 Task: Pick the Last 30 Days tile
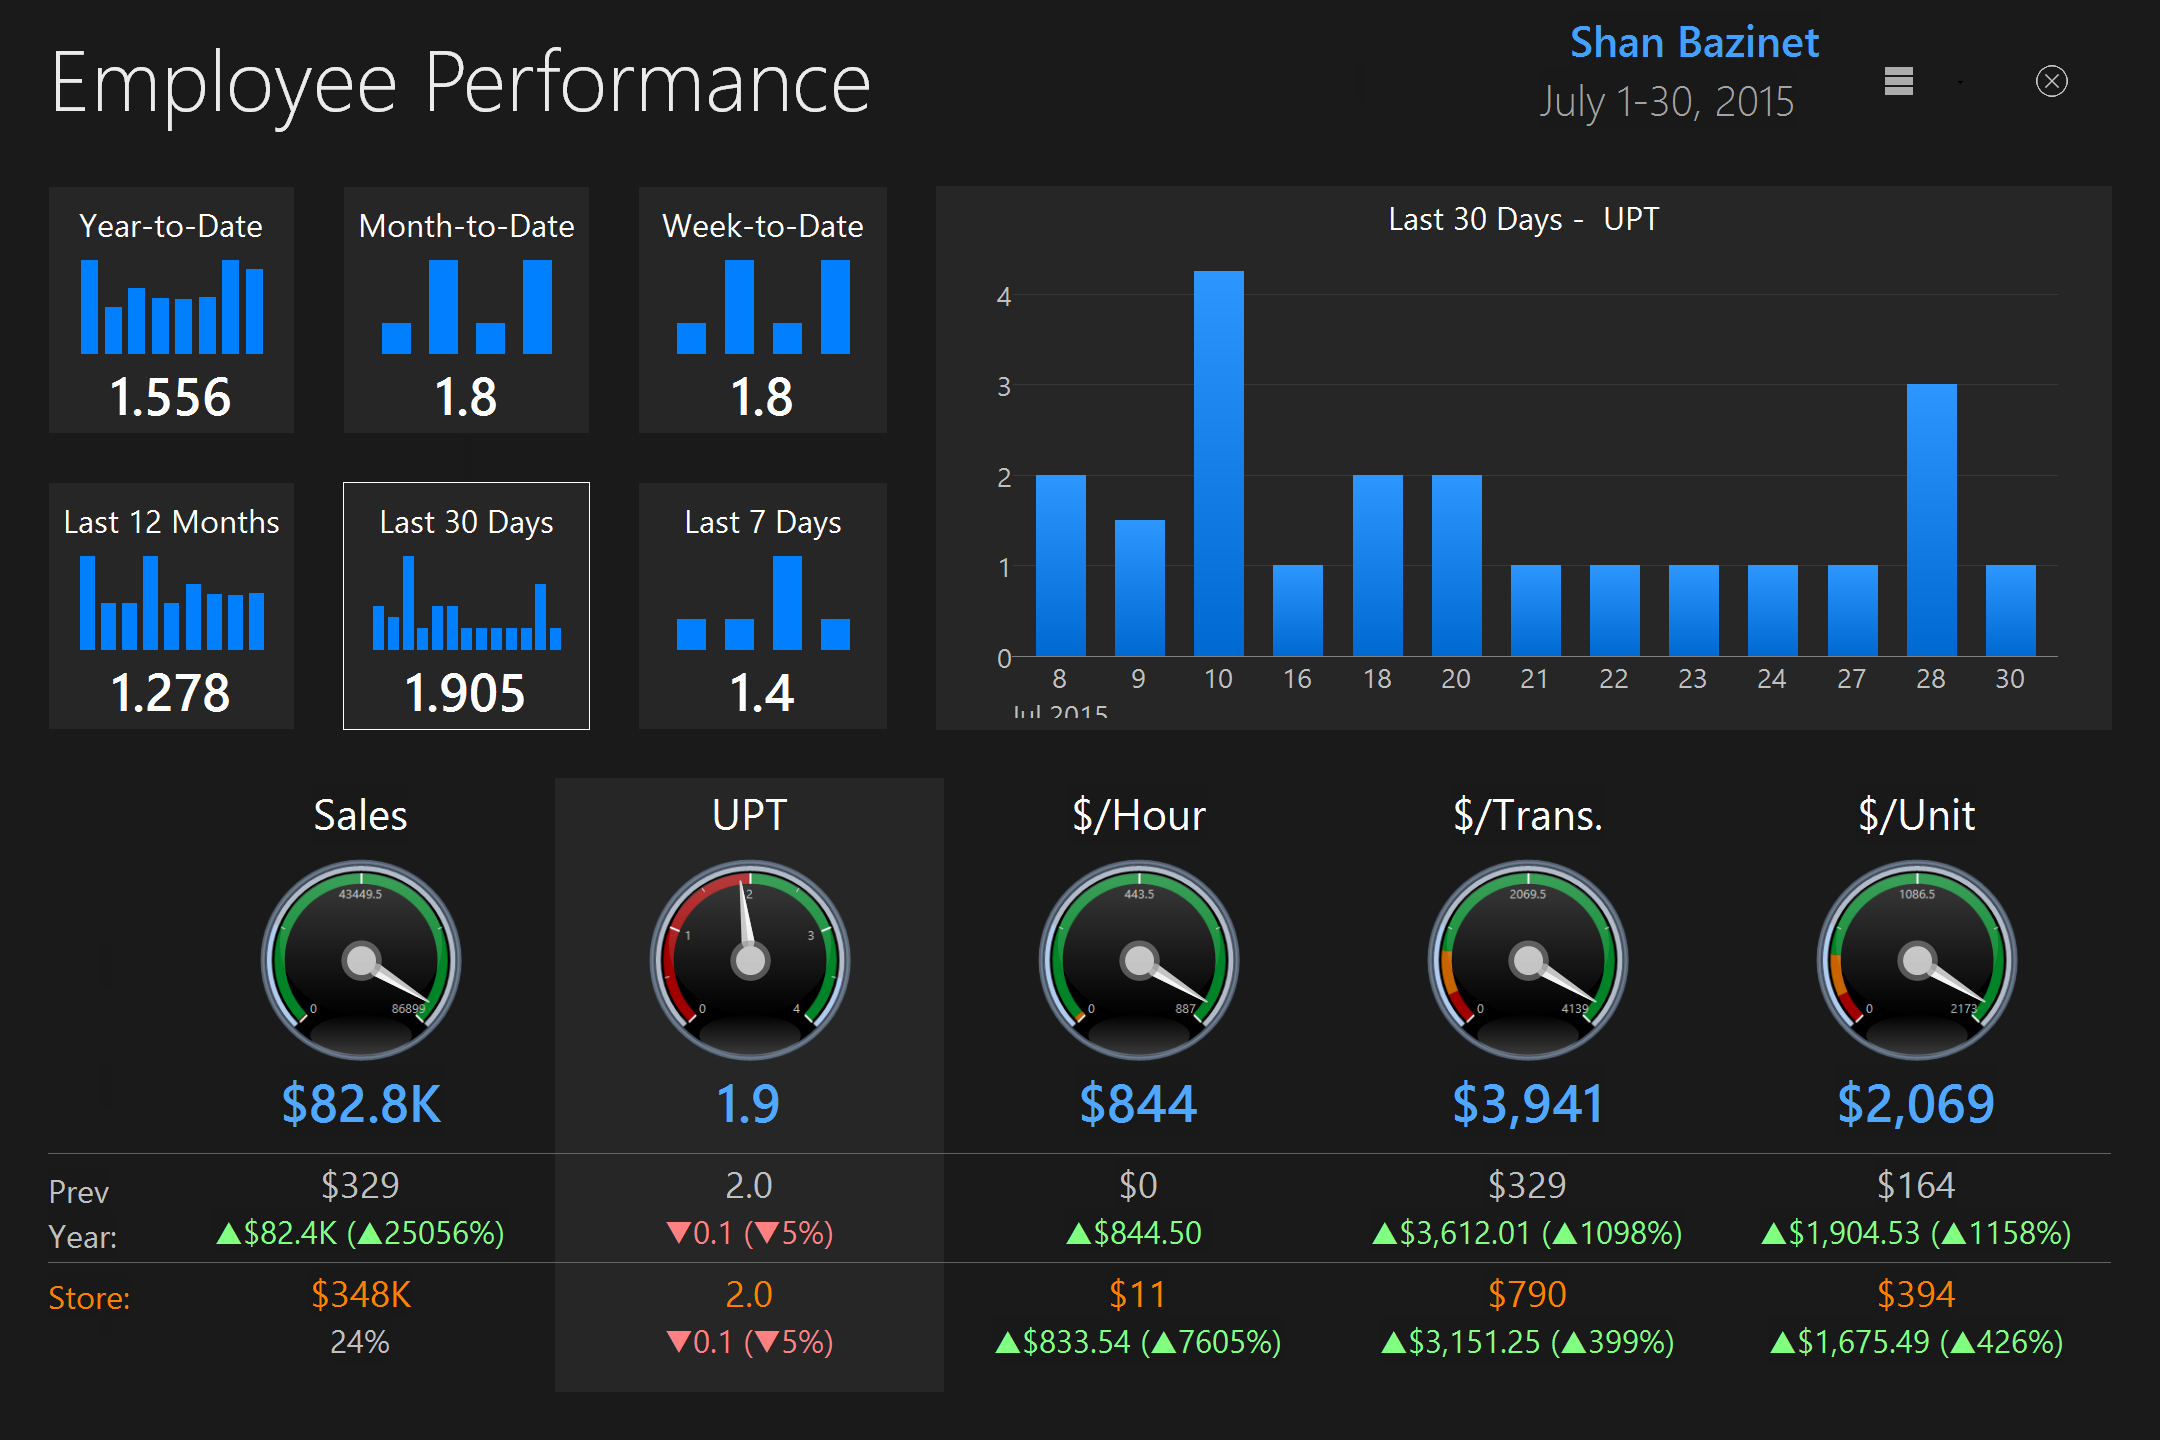point(466,606)
